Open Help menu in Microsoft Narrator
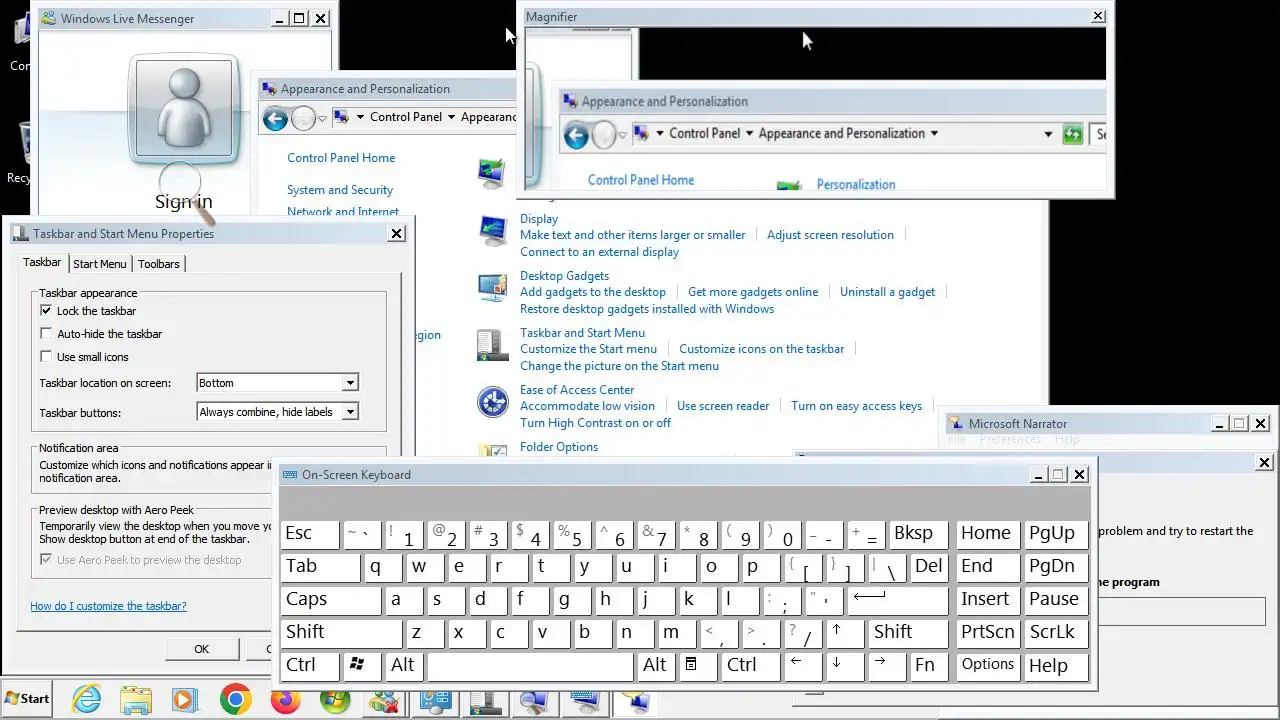This screenshot has height=720, width=1280. [1067, 439]
